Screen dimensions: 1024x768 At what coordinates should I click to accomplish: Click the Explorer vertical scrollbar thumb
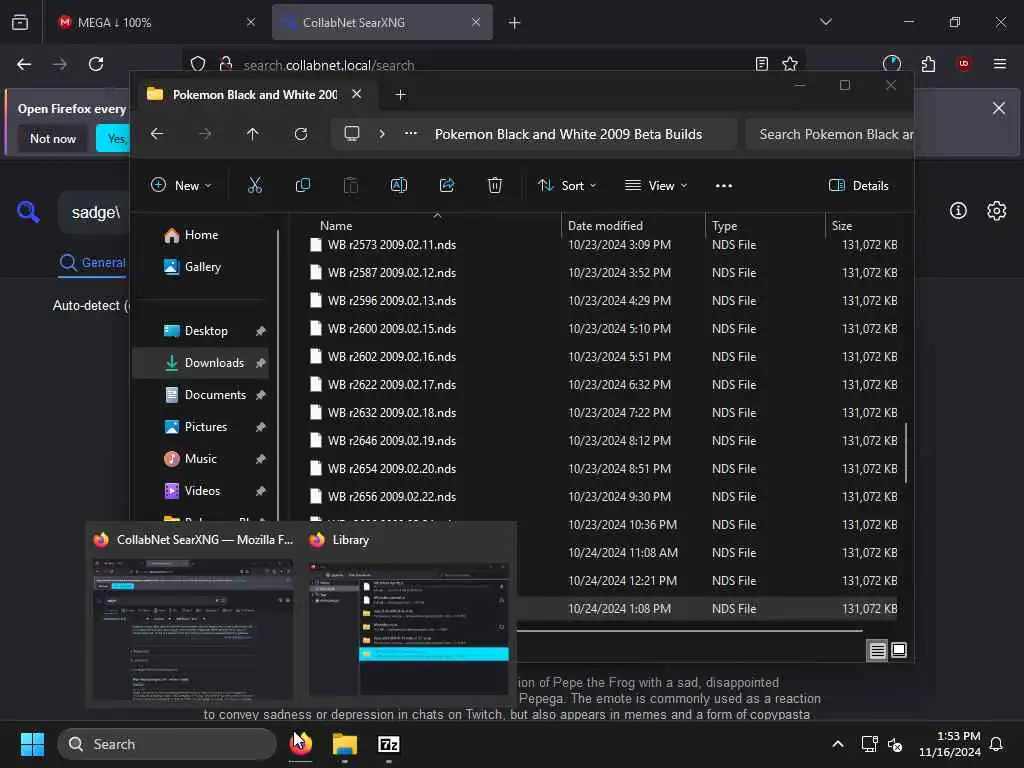click(906, 453)
